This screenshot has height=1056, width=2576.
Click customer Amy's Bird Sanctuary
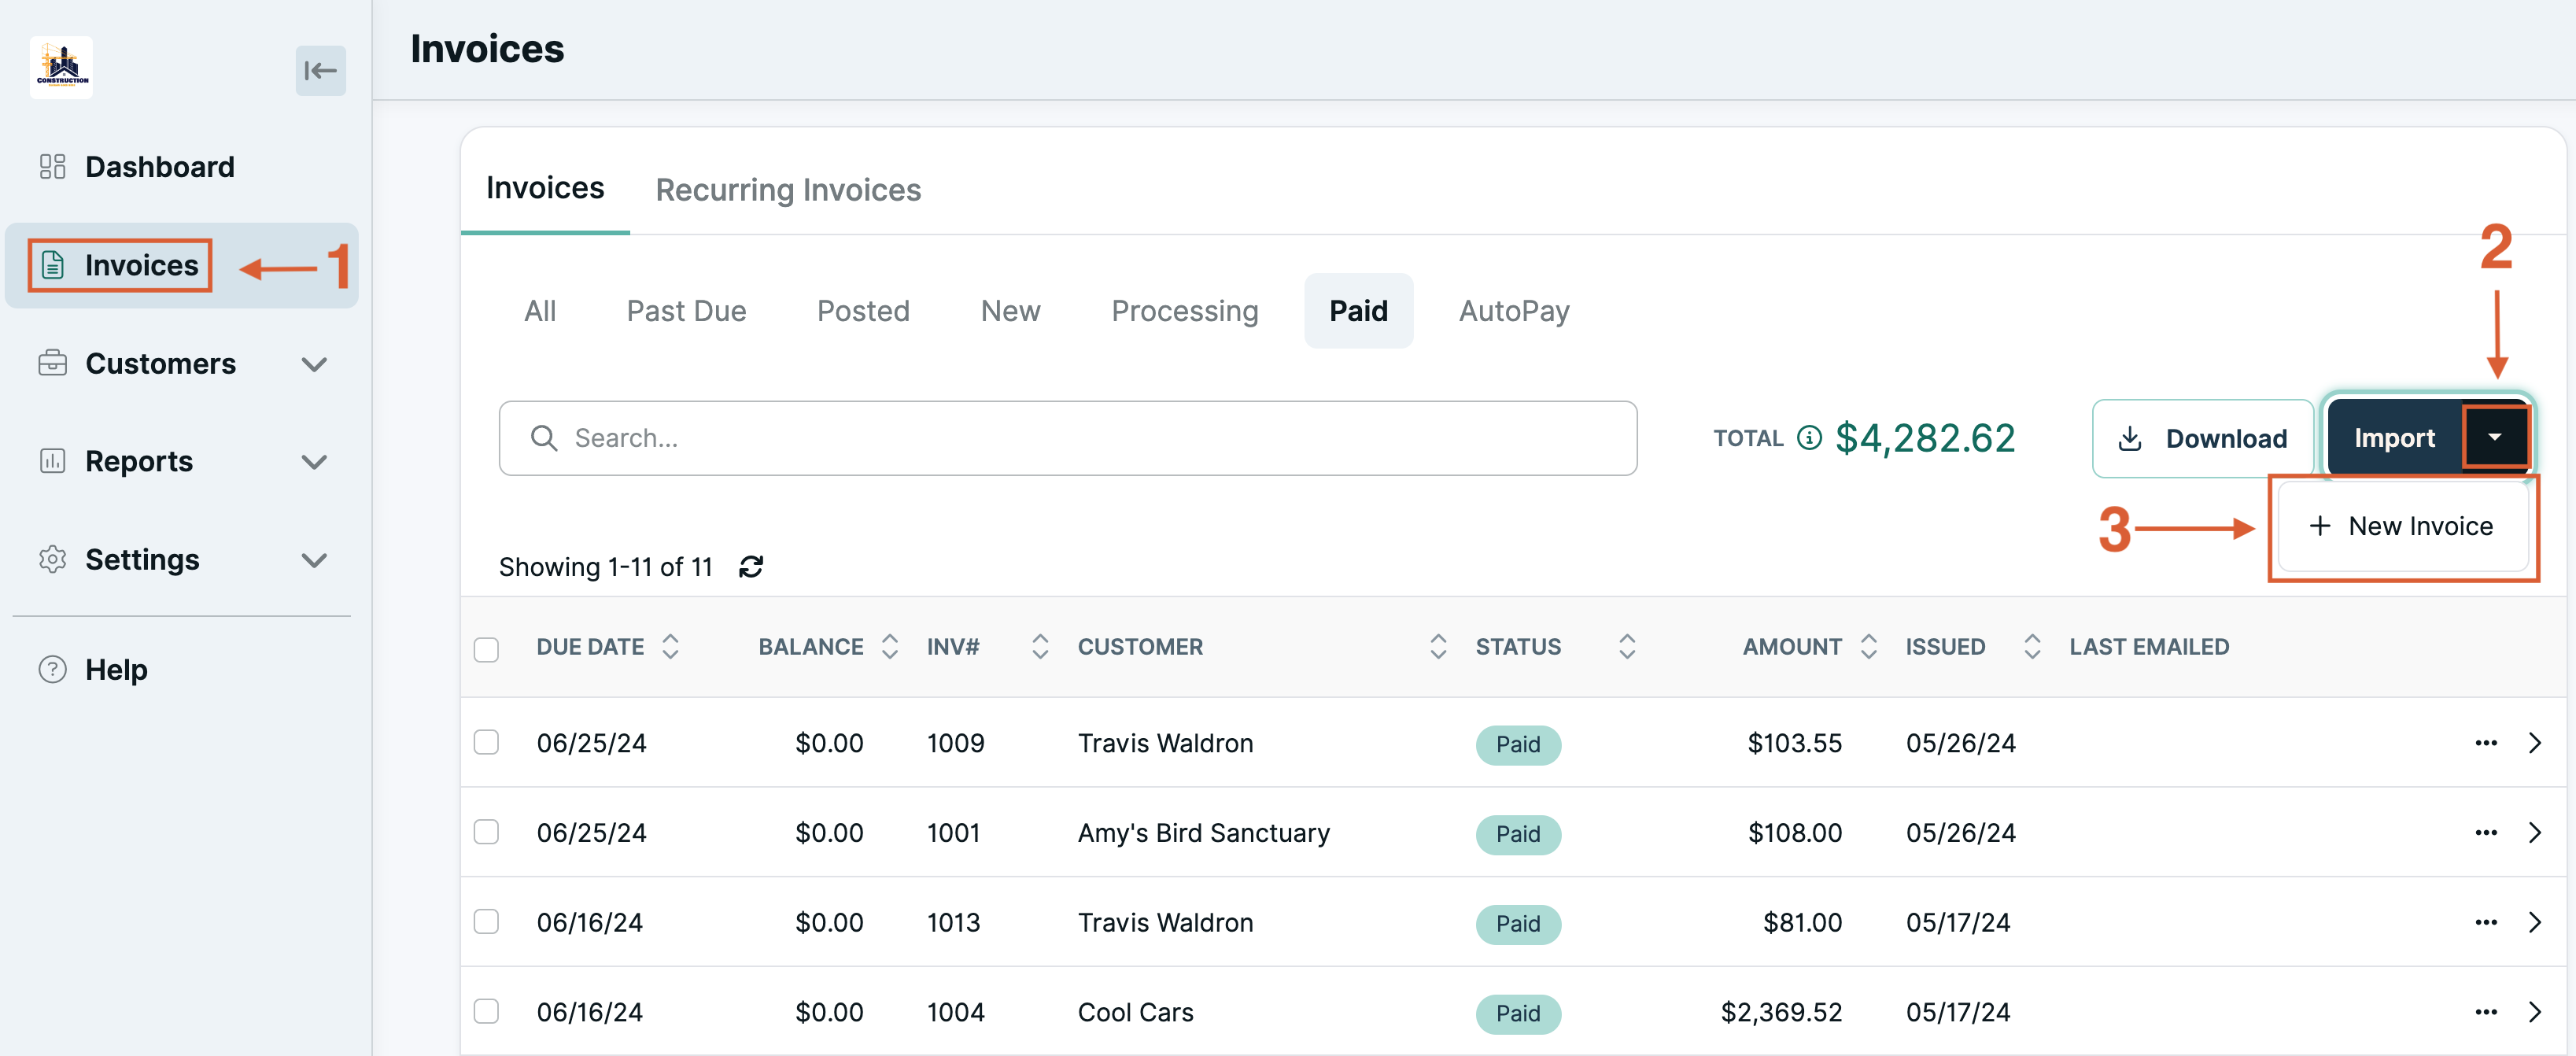[x=1204, y=833]
